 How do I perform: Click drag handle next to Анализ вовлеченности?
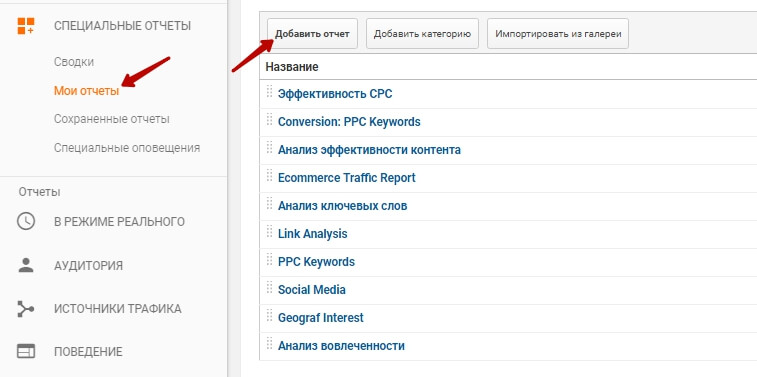[x=269, y=343]
